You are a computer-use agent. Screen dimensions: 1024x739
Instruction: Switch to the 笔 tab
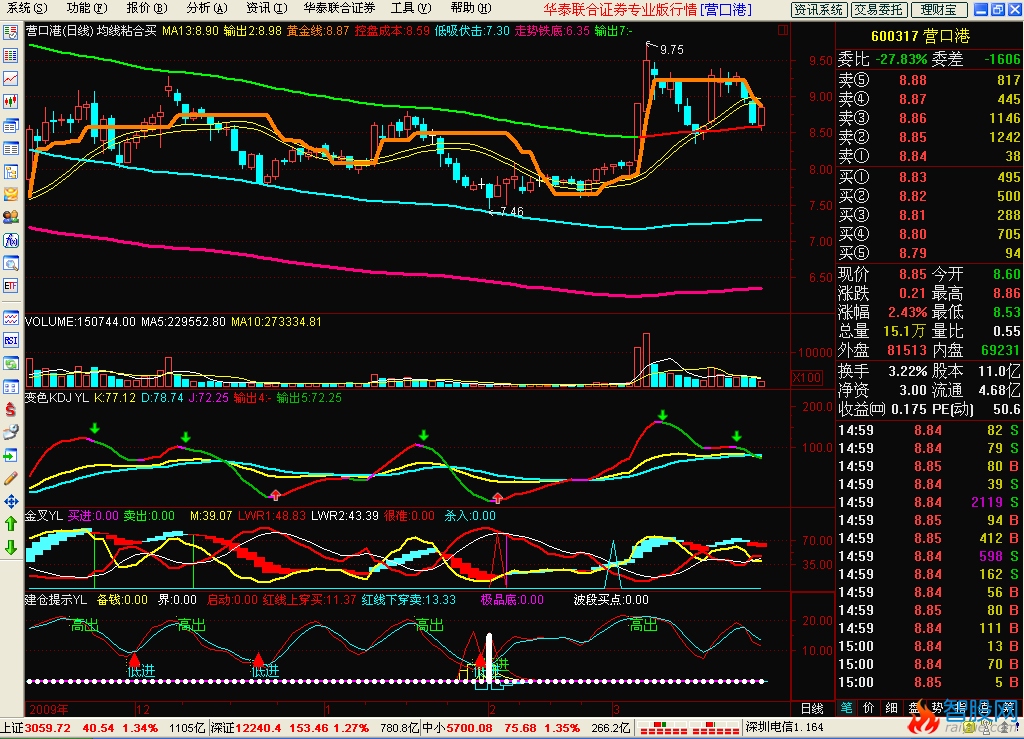click(847, 707)
